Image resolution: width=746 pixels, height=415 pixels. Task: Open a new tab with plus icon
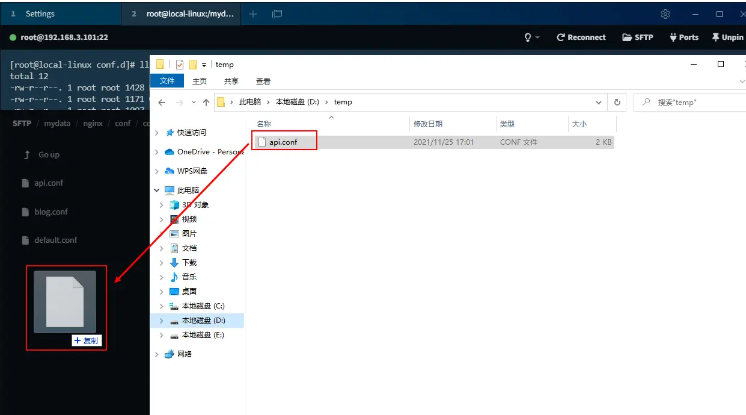click(x=253, y=14)
